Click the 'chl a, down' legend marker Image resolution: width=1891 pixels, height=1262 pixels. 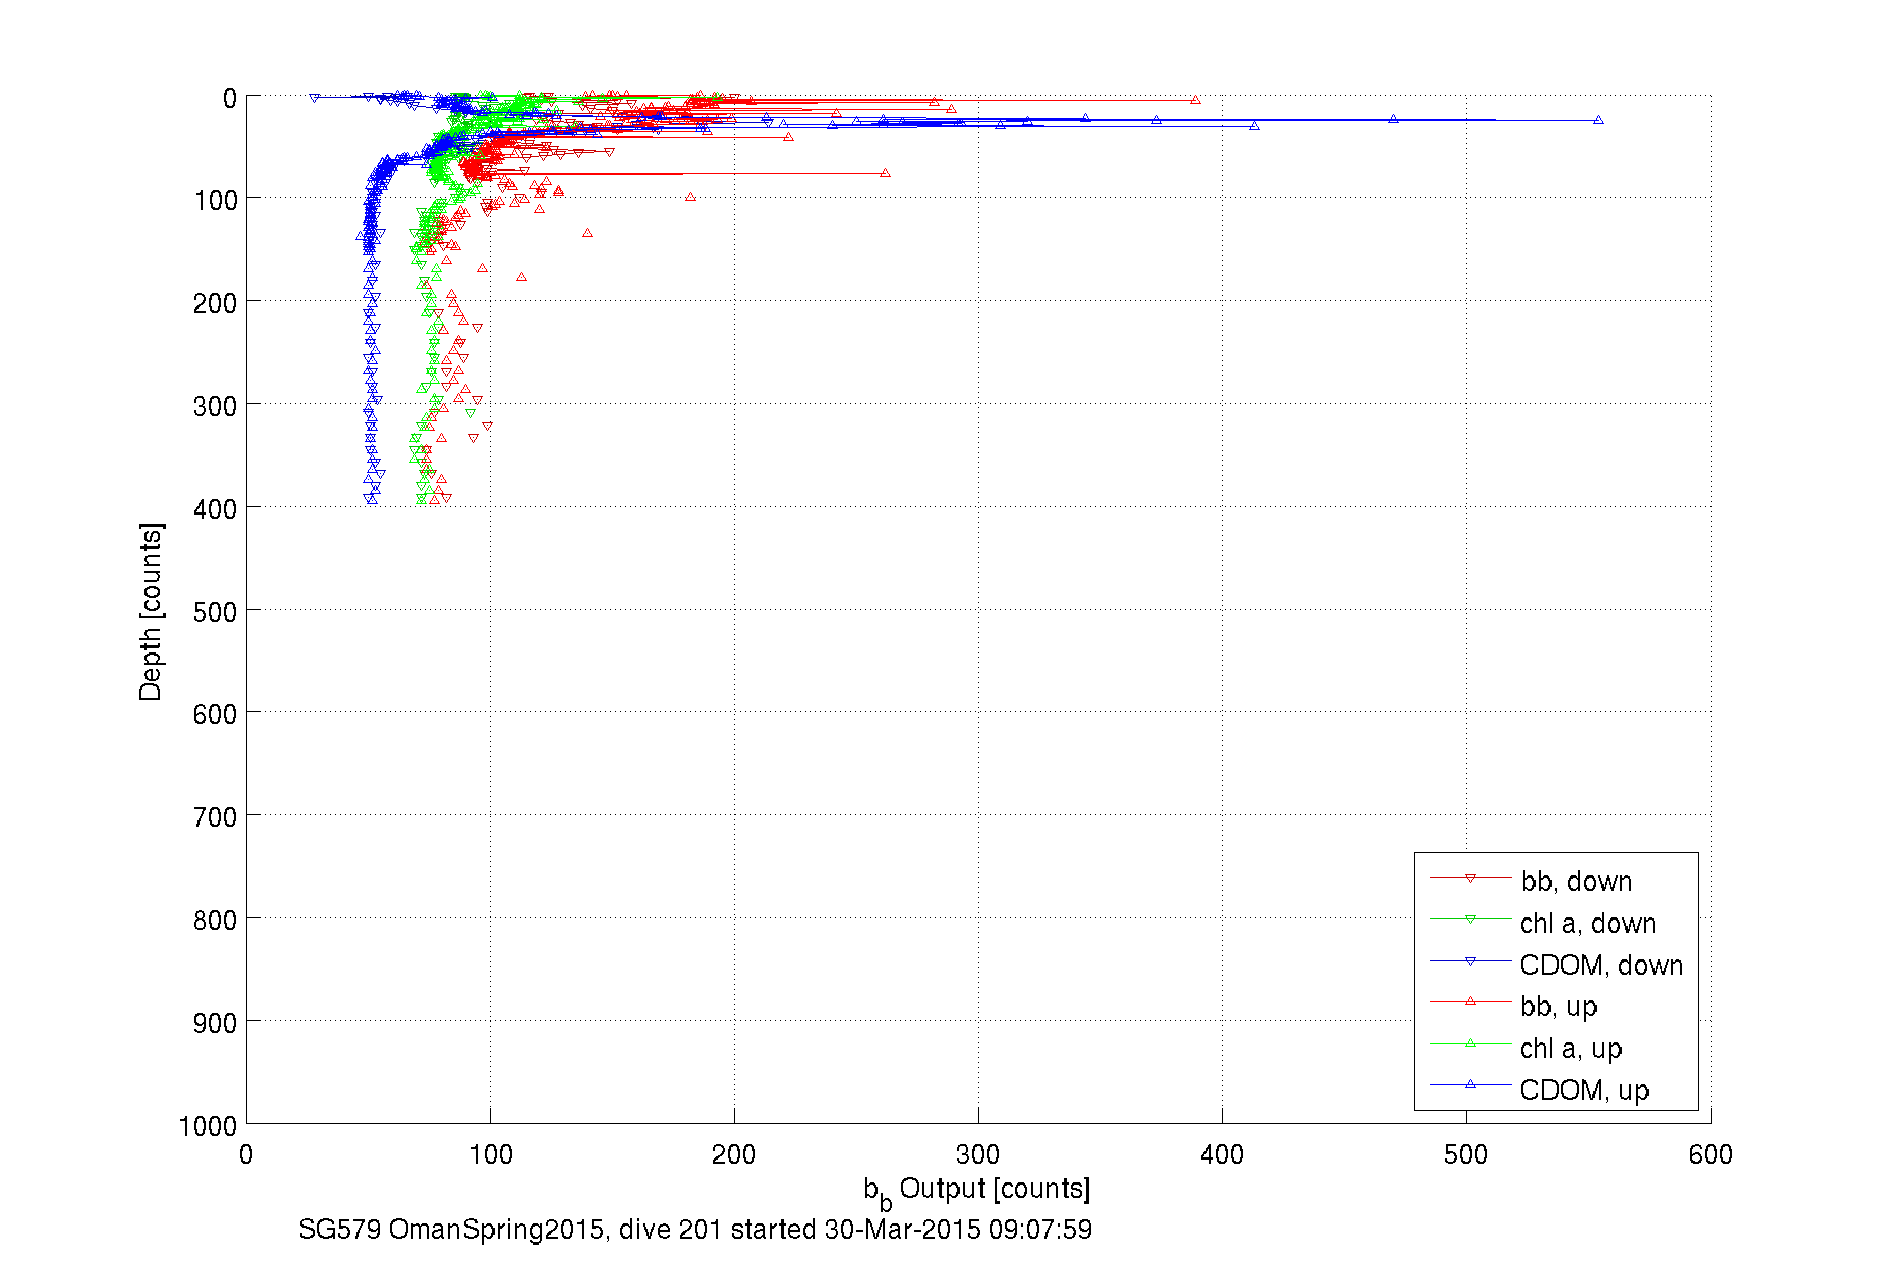pyautogui.click(x=1470, y=919)
